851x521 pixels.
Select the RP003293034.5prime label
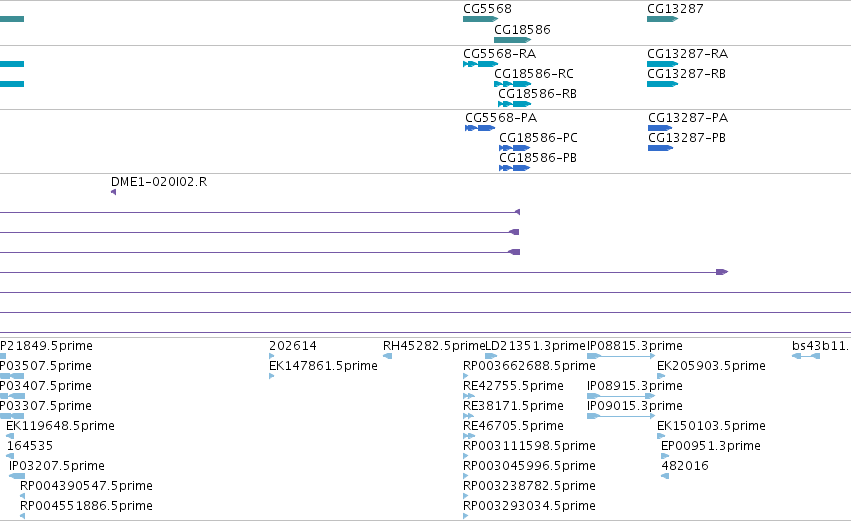tap(529, 506)
